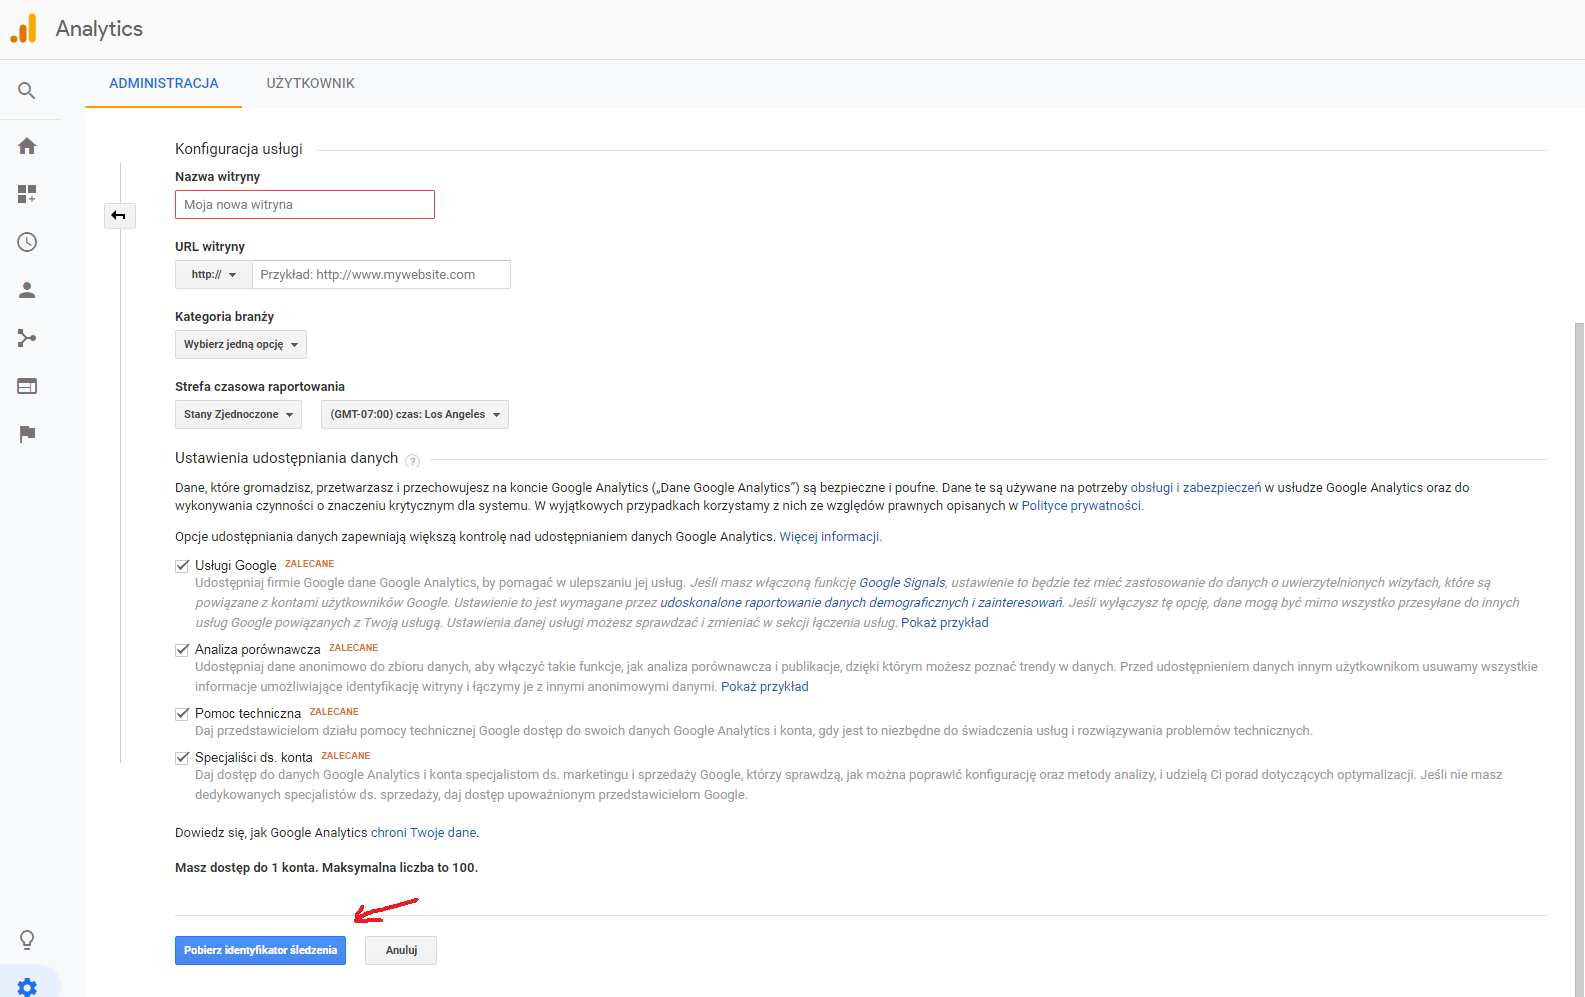Open Behavior window icon in sidebar
Image resolution: width=1585 pixels, height=997 pixels.
click(x=27, y=386)
